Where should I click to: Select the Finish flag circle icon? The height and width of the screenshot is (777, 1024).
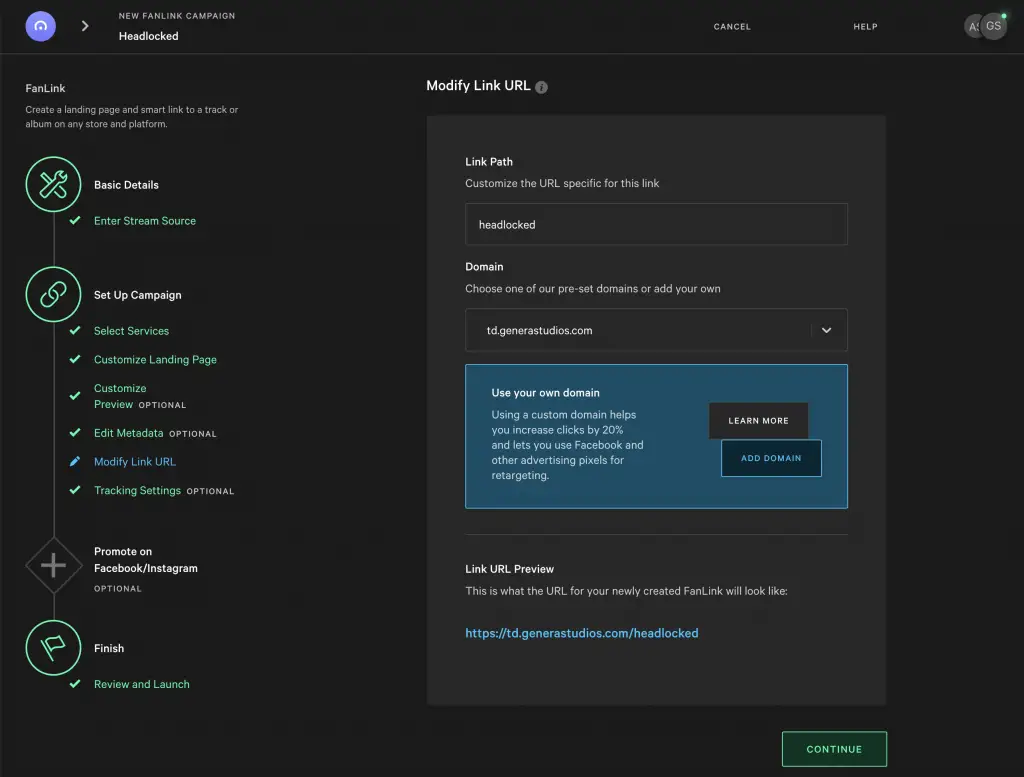coord(54,648)
